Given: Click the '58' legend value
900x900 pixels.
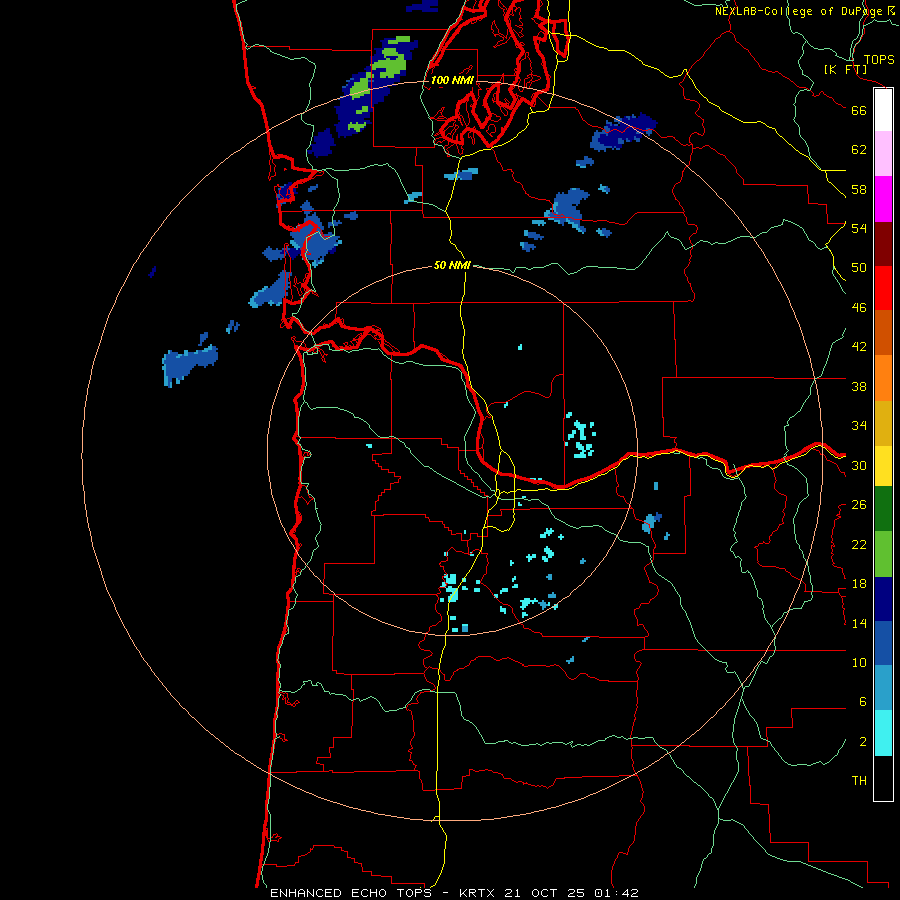Looking at the screenshot, I should [x=859, y=189].
